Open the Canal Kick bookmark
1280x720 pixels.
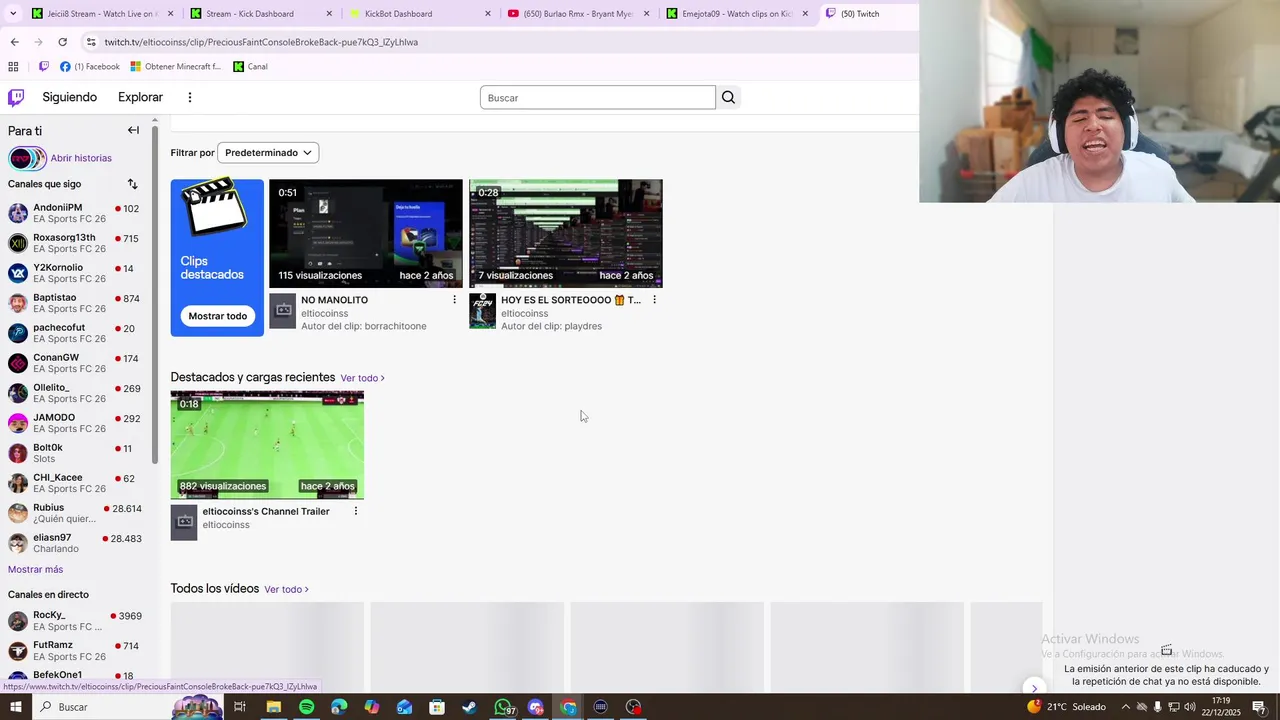pyautogui.click(x=250, y=67)
